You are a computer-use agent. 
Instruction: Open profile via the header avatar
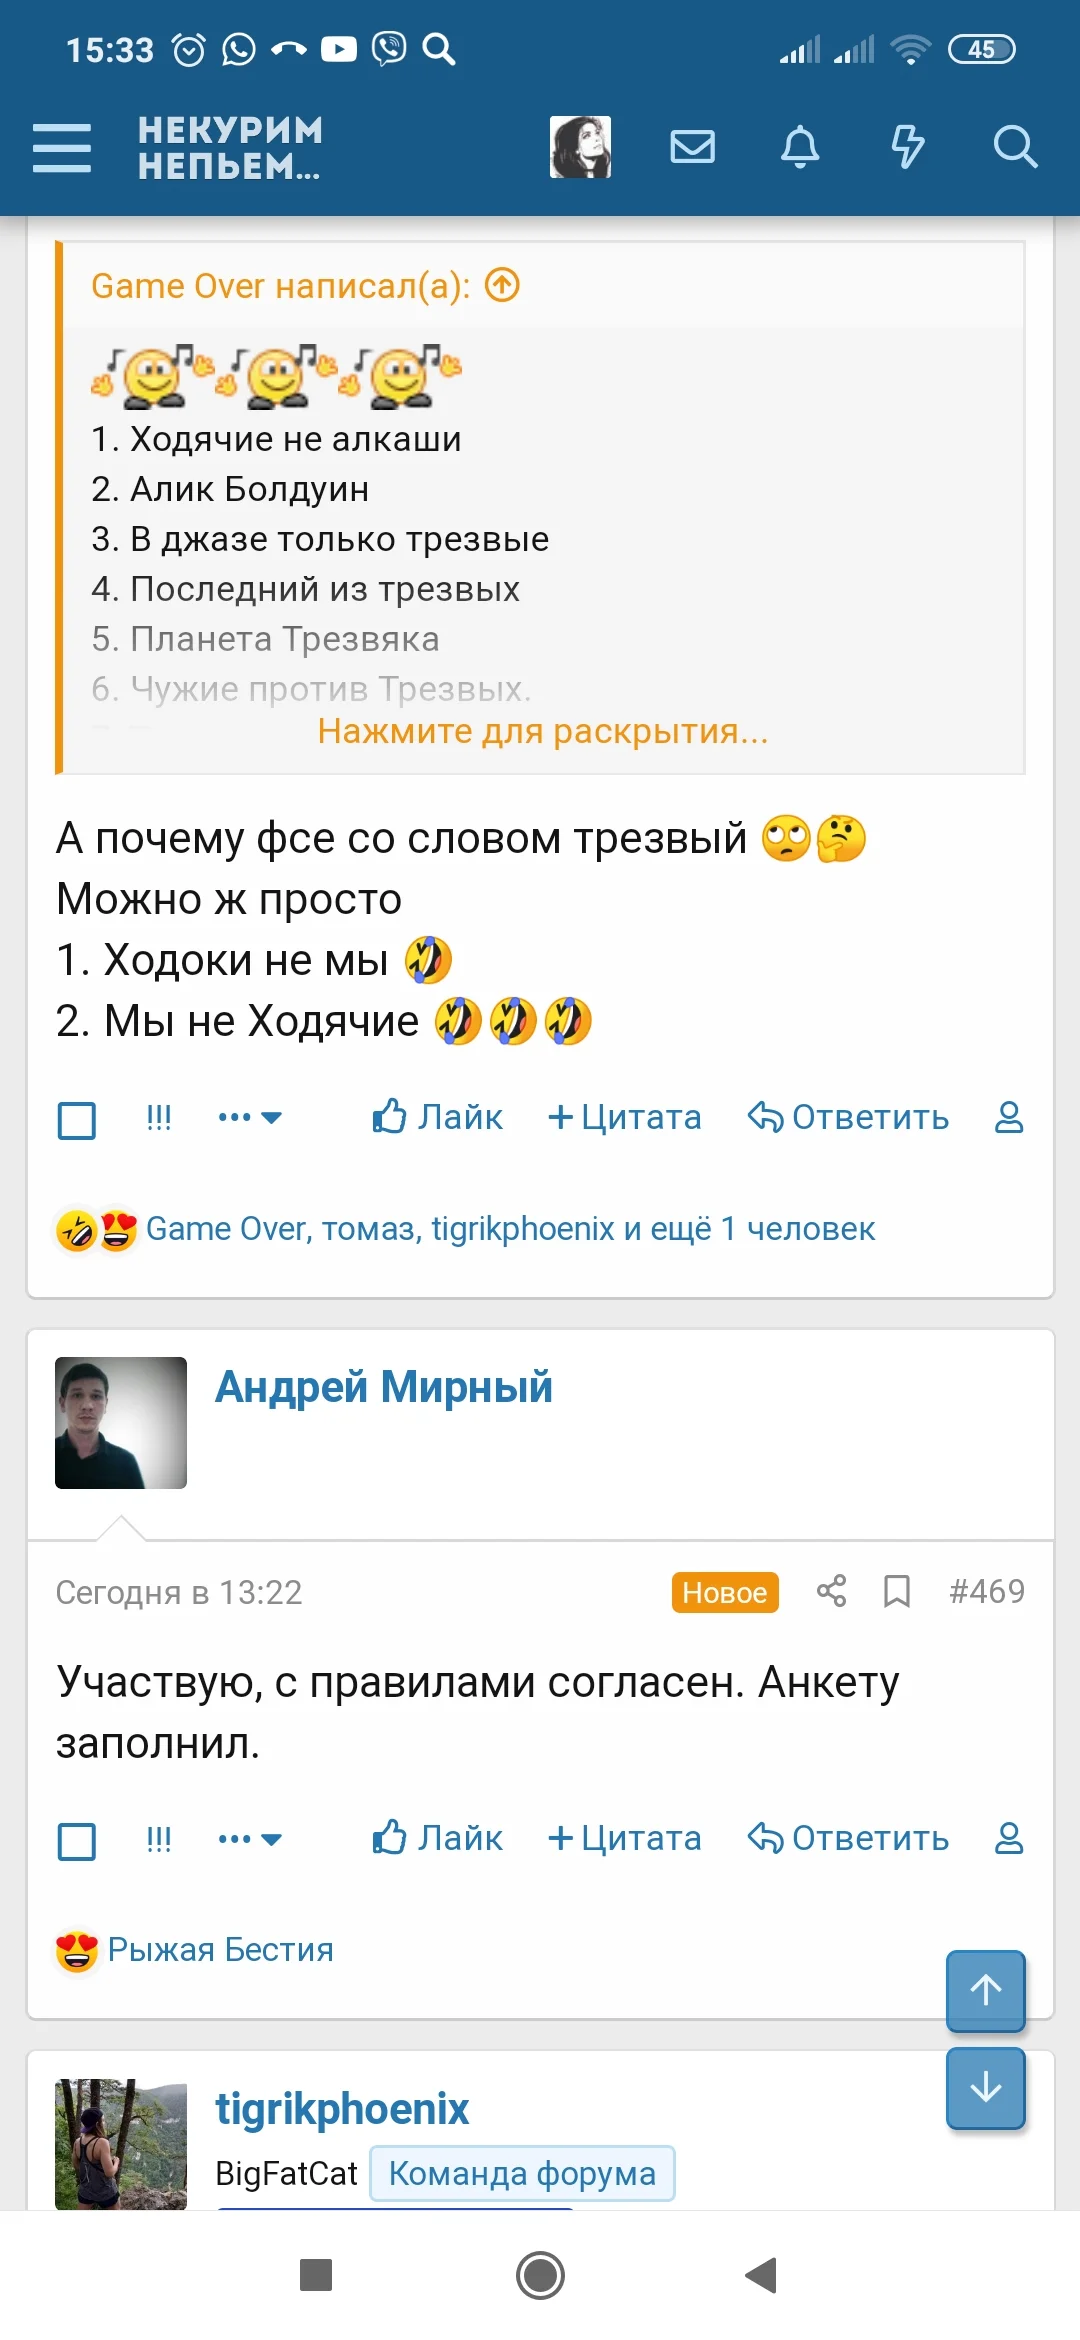[x=579, y=146]
